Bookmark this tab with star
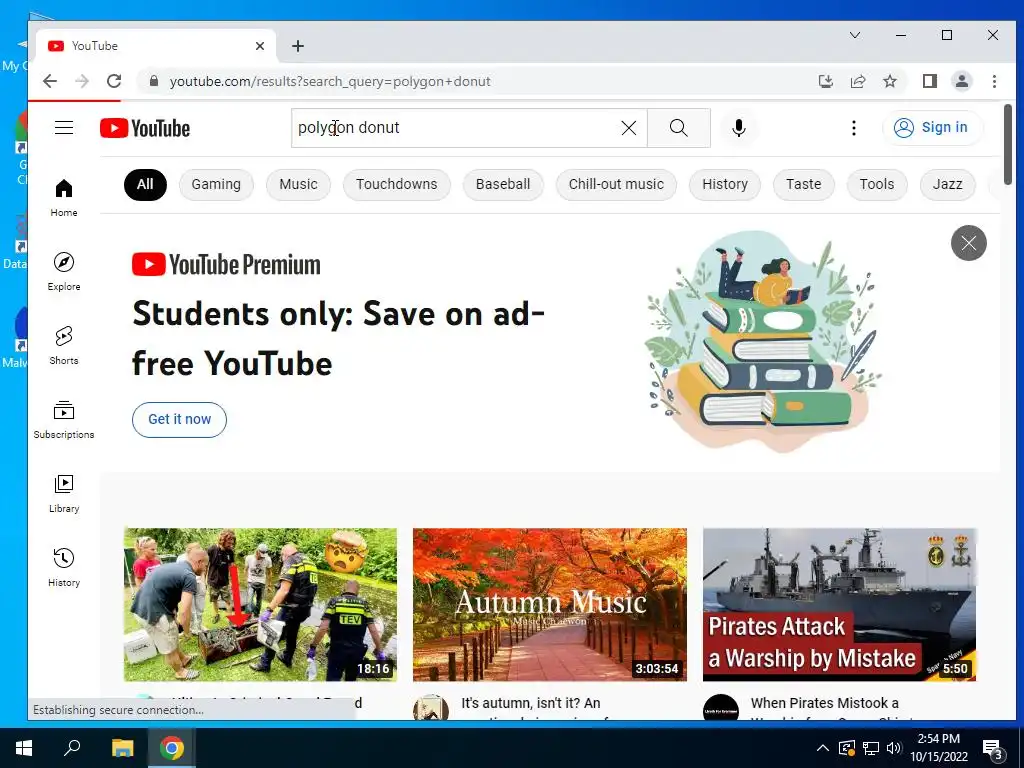The height and width of the screenshot is (768, 1024). (x=889, y=81)
